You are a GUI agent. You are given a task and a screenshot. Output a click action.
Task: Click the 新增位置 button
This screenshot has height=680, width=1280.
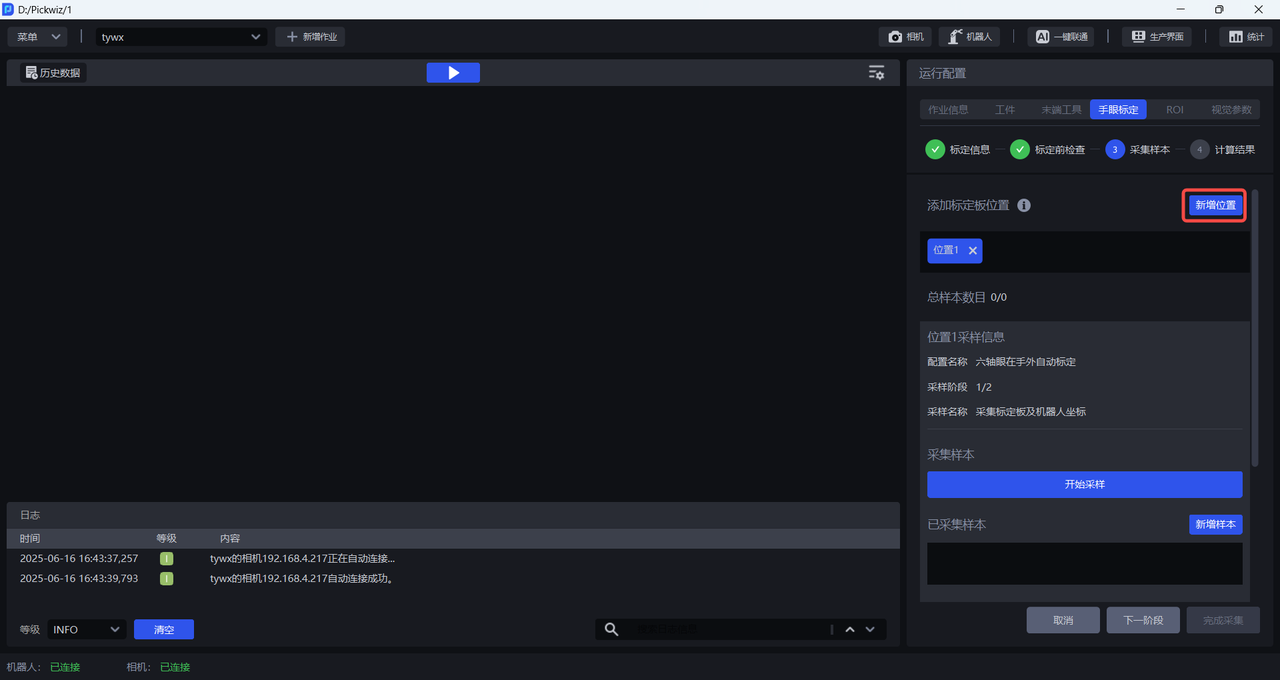click(x=1215, y=205)
